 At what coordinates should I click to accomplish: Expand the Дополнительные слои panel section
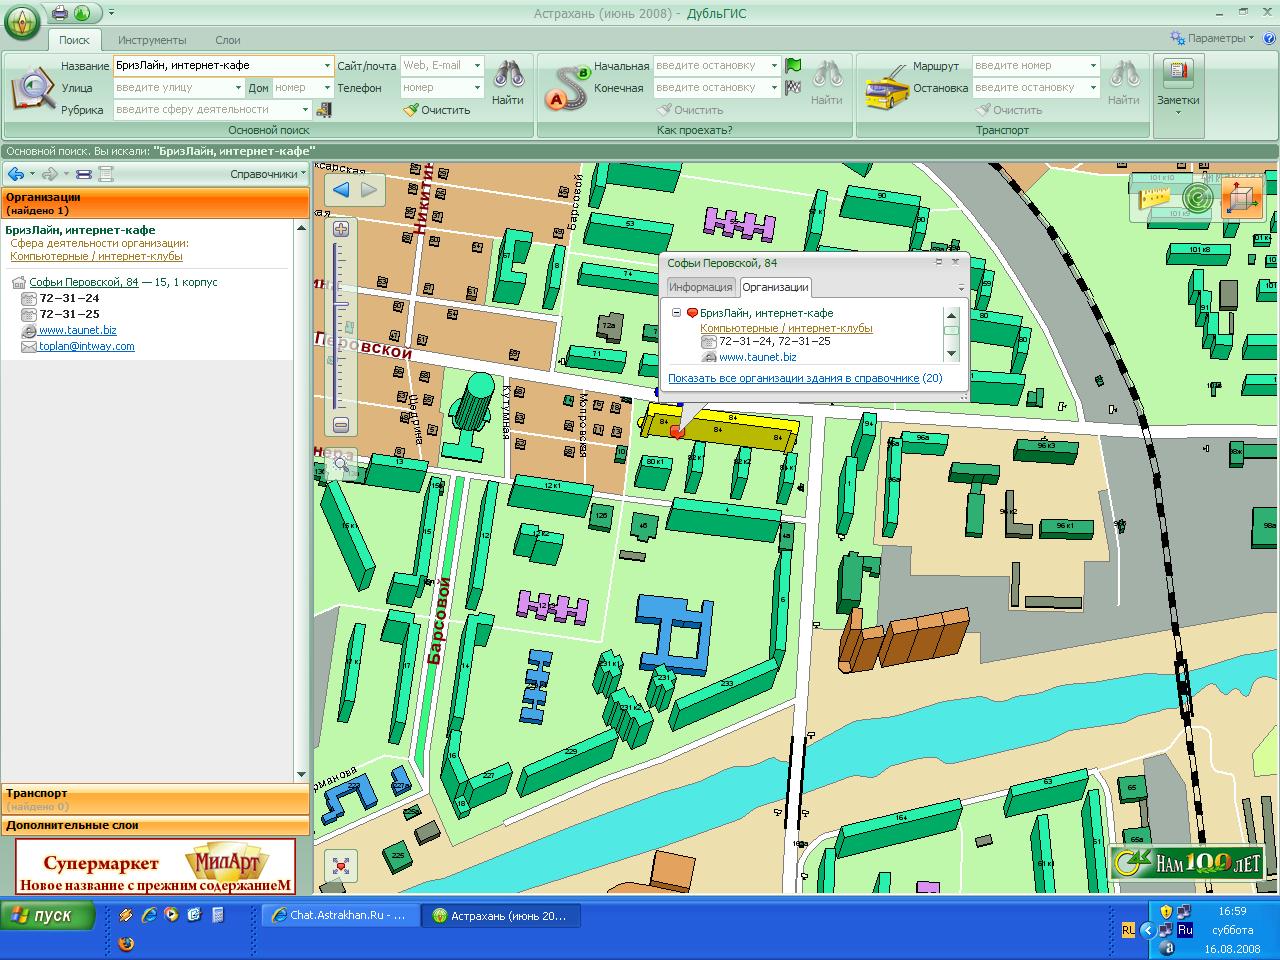pyautogui.click(x=155, y=826)
